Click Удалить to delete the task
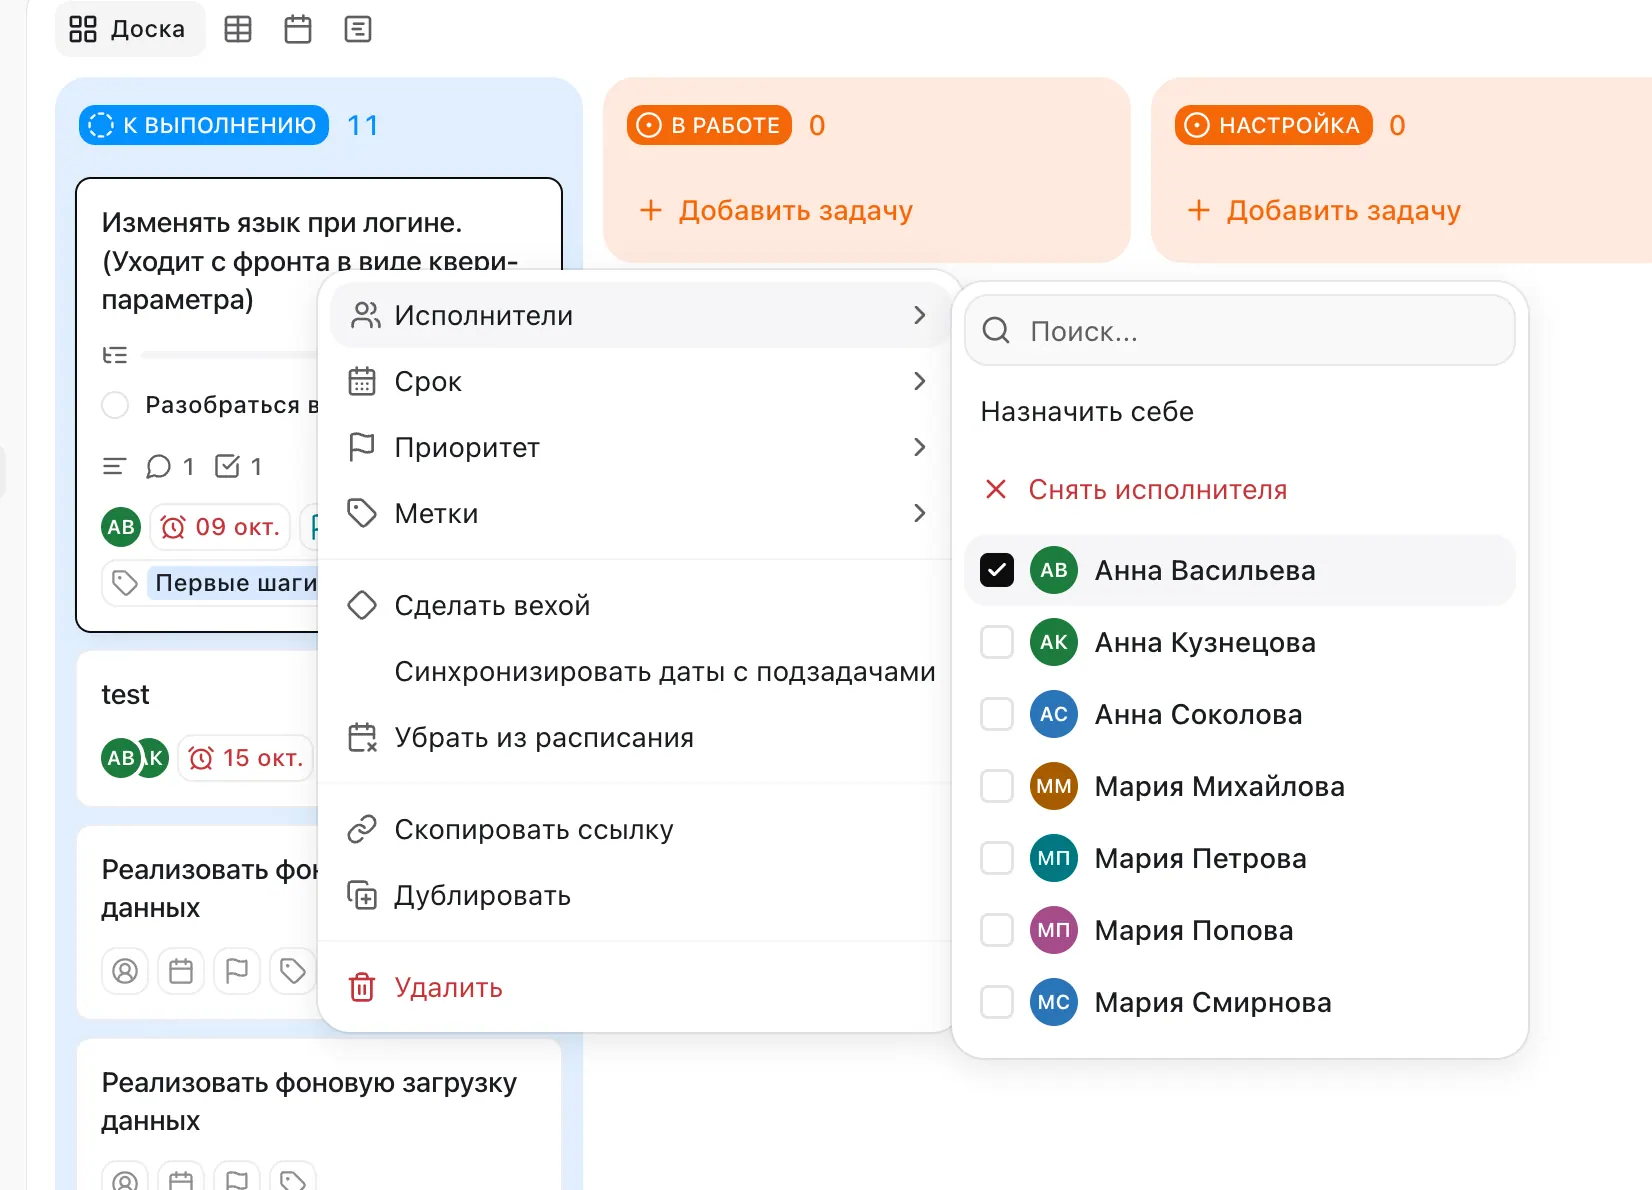 coord(639,987)
